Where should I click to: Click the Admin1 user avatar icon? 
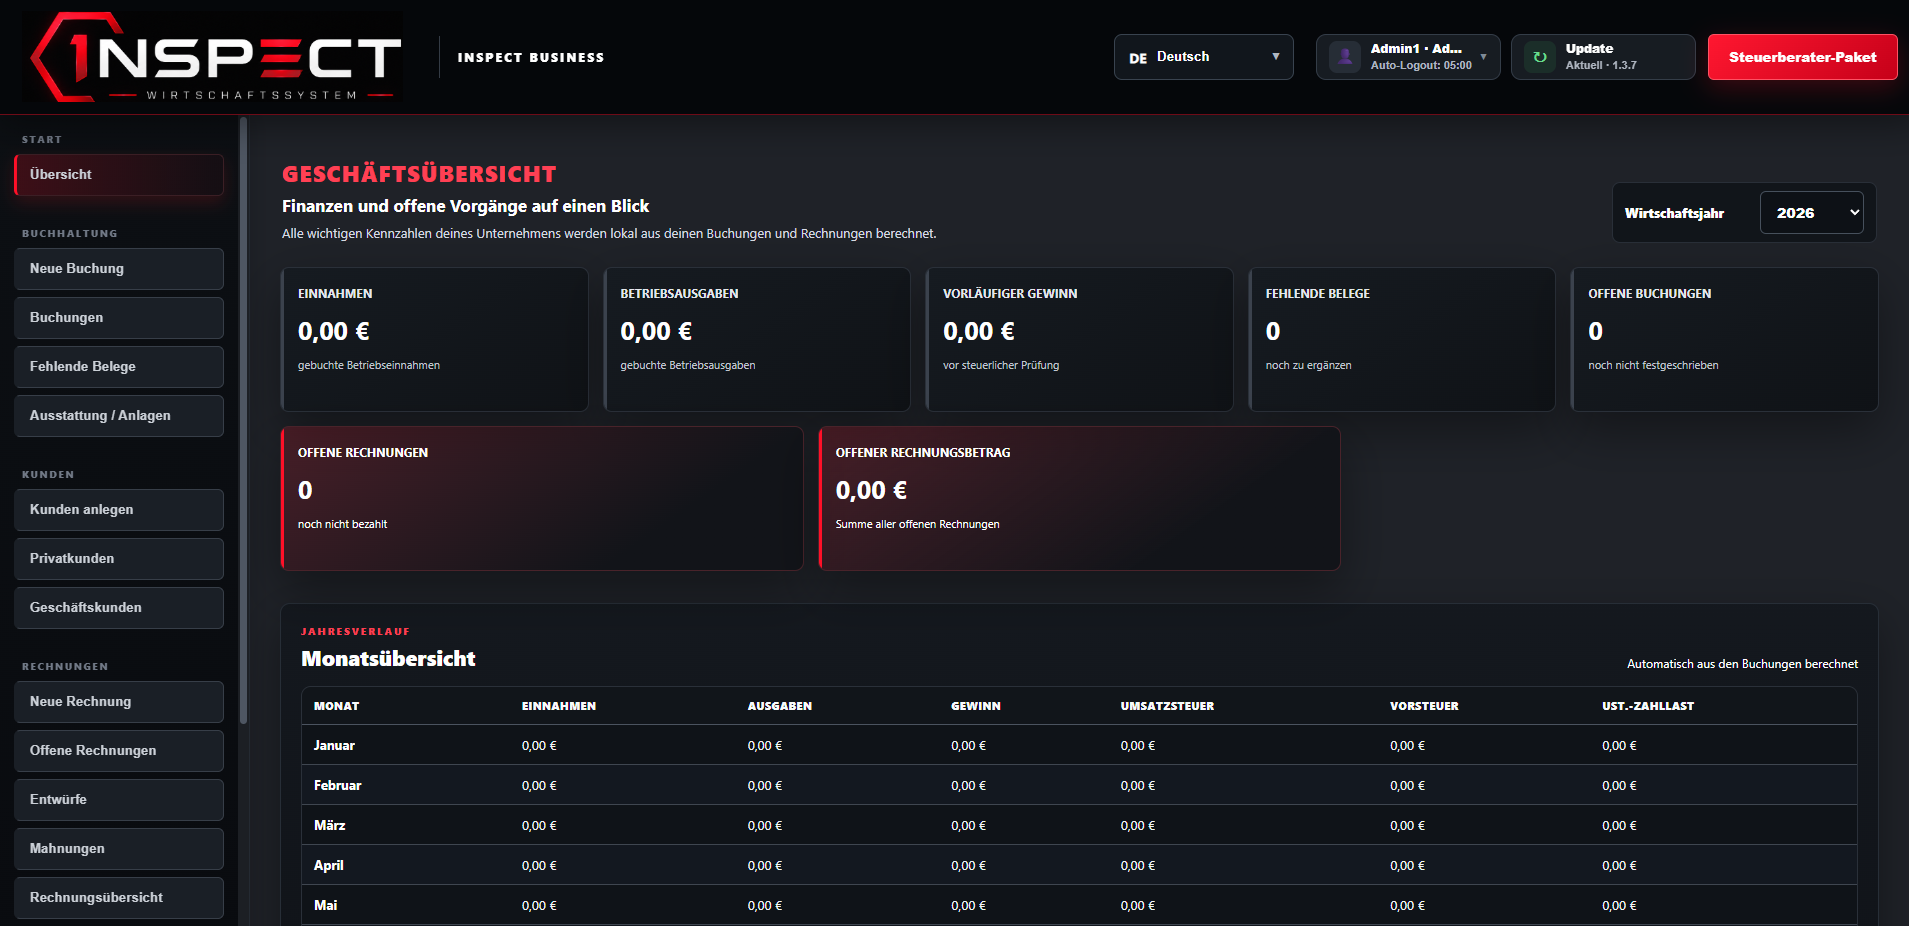1345,57
